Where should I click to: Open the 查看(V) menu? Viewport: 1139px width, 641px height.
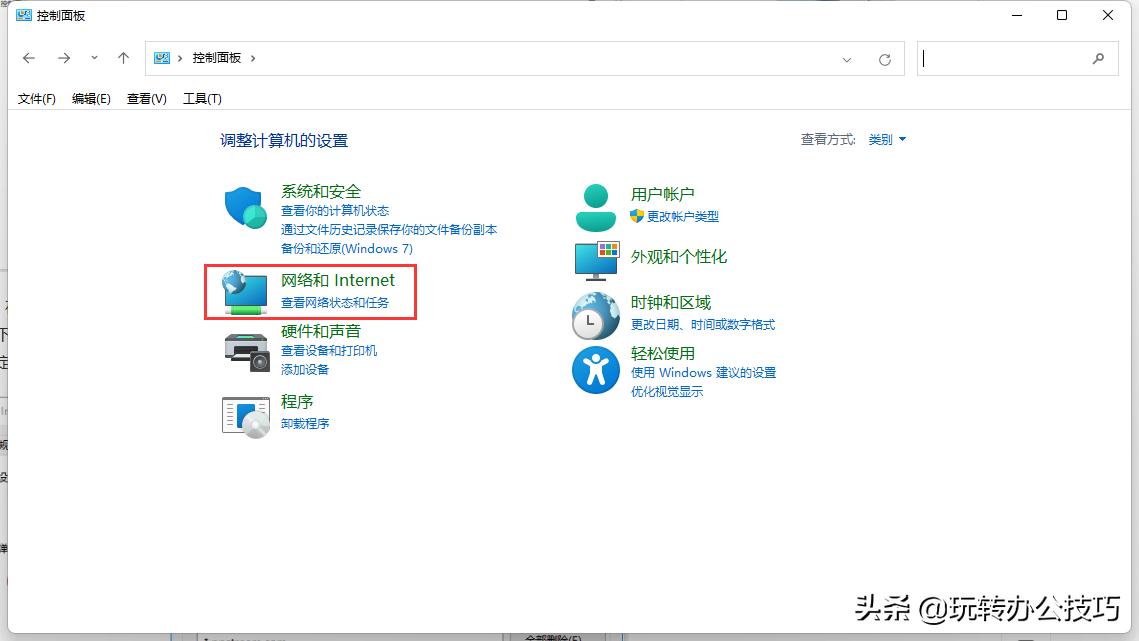click(146, 98)
